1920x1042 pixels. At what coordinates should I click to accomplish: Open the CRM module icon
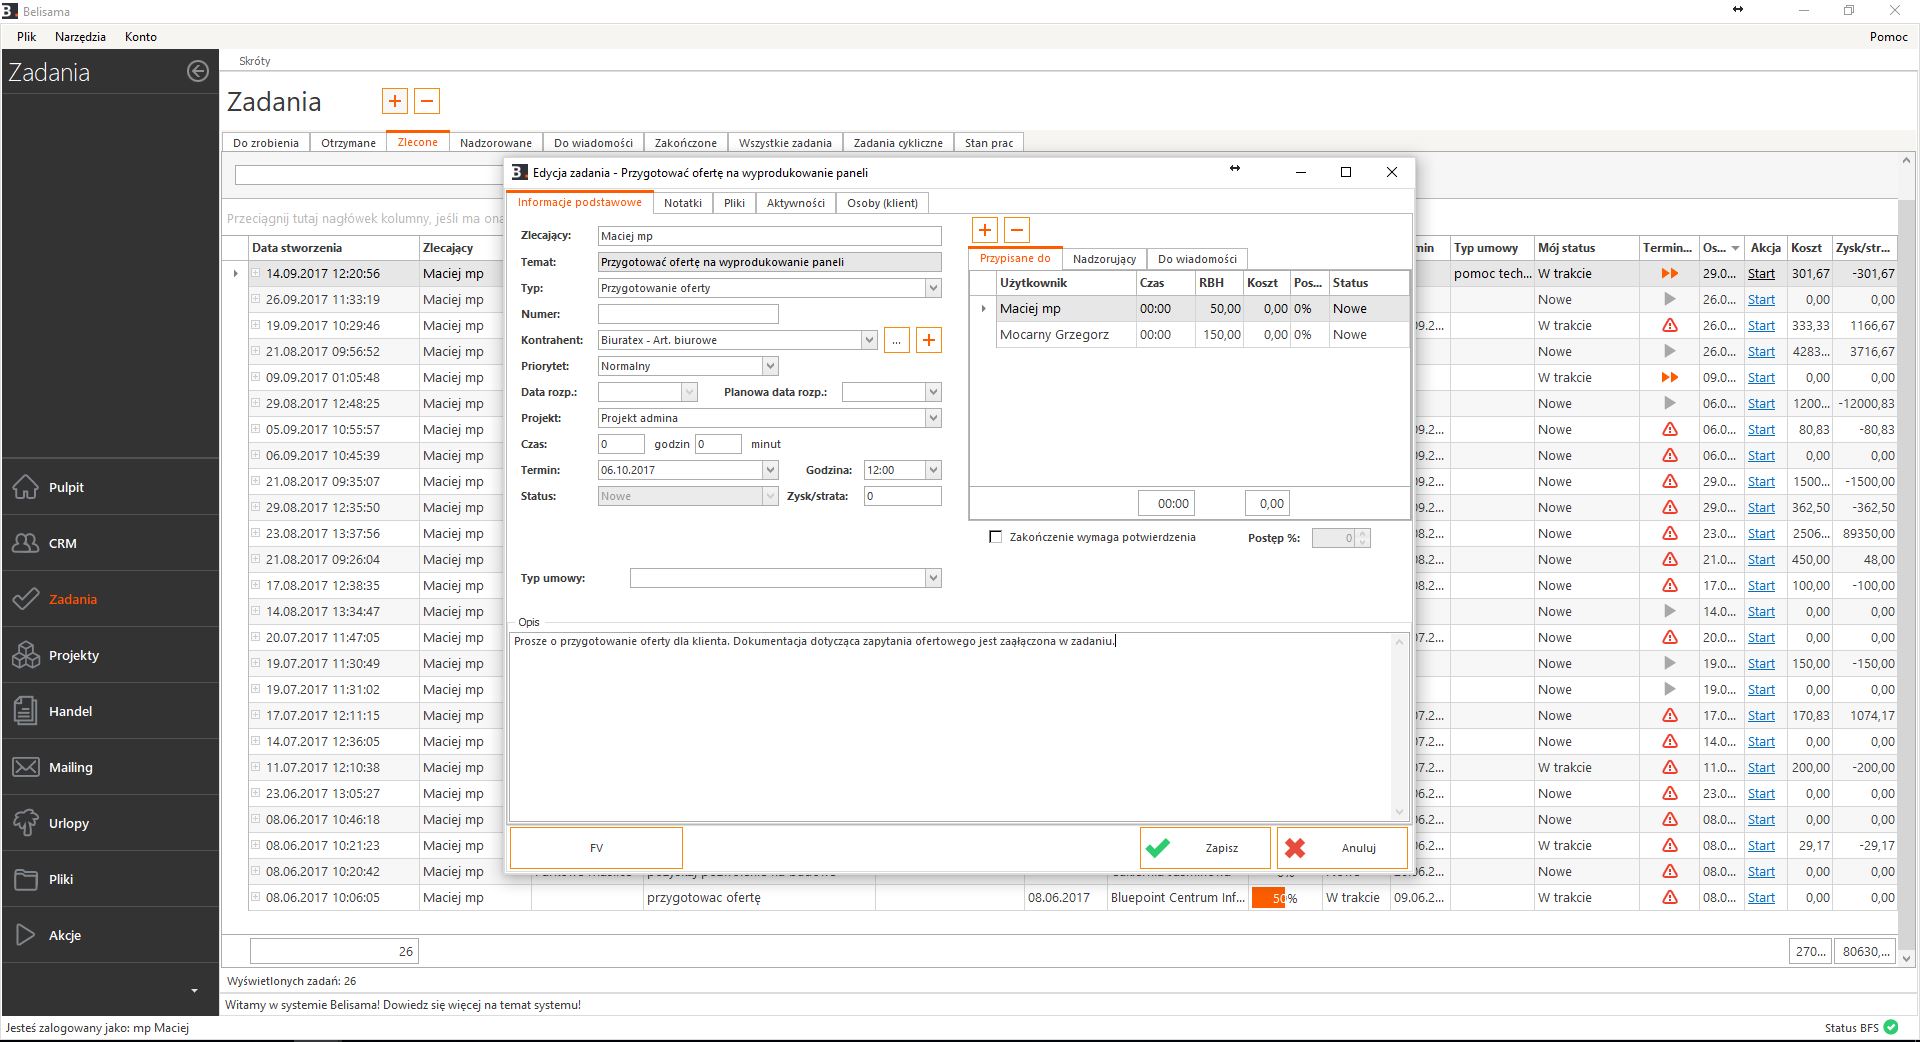pos(26,543)
